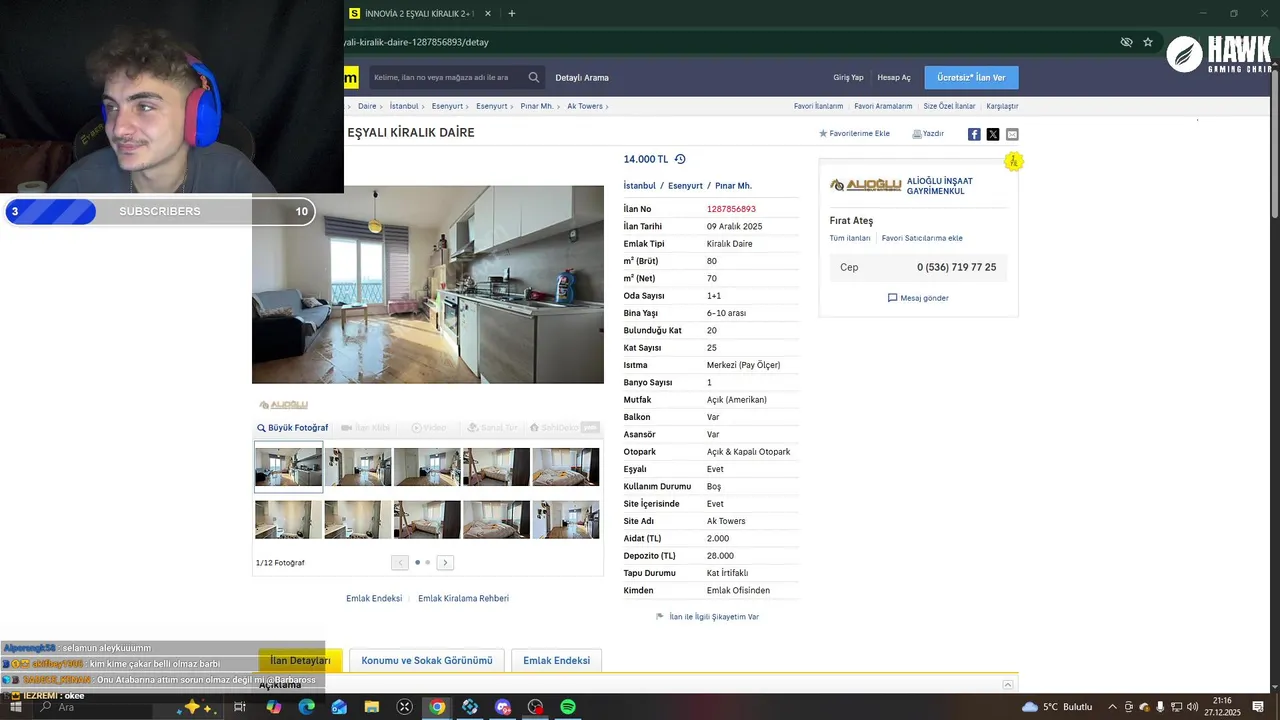Click the main apartment photo
The width and height of the screenshot is (1280, 720).
(x=428, y=284)
